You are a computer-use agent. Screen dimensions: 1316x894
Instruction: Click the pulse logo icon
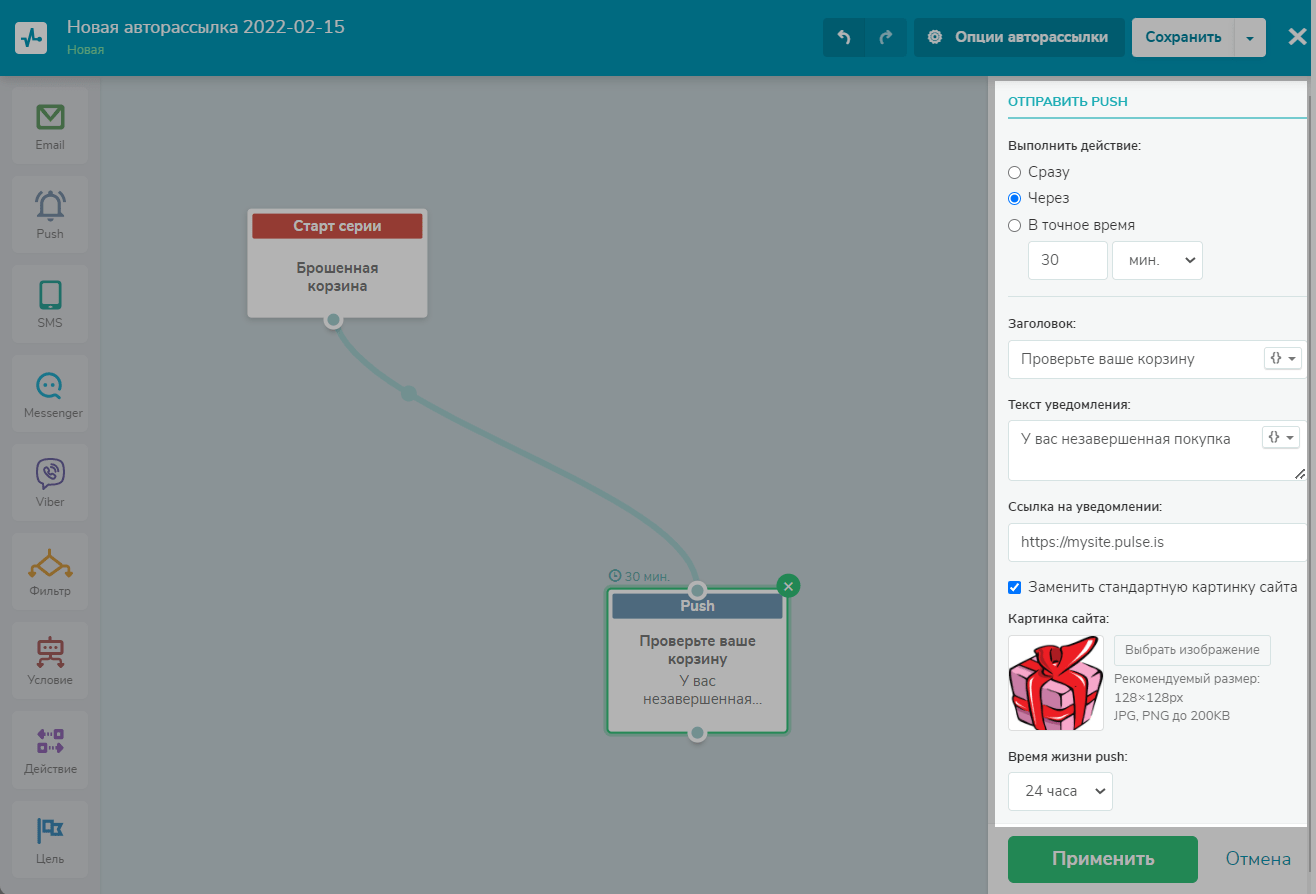pos(31,37)
